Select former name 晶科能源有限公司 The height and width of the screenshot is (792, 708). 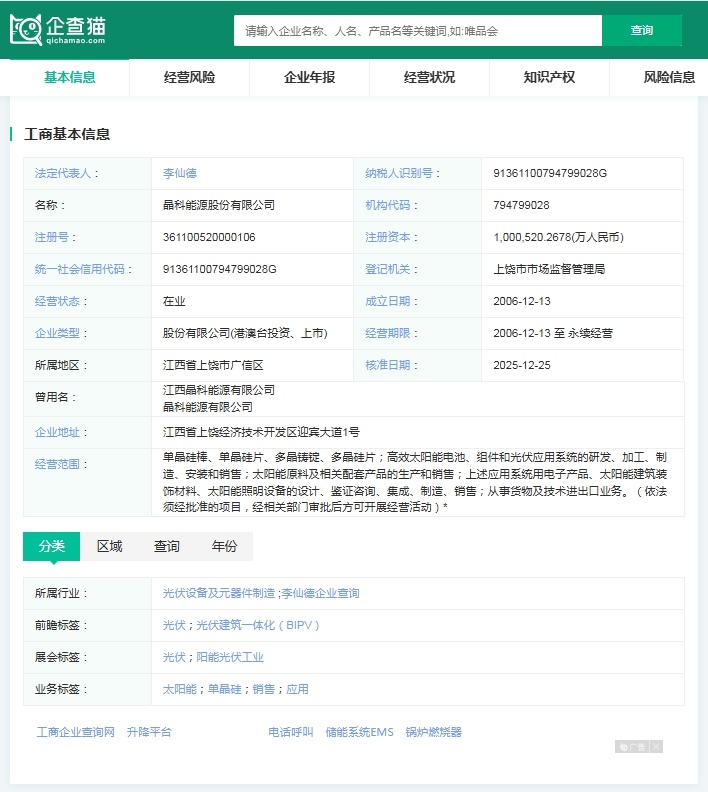pyautogui.click(x=208, y=407)
